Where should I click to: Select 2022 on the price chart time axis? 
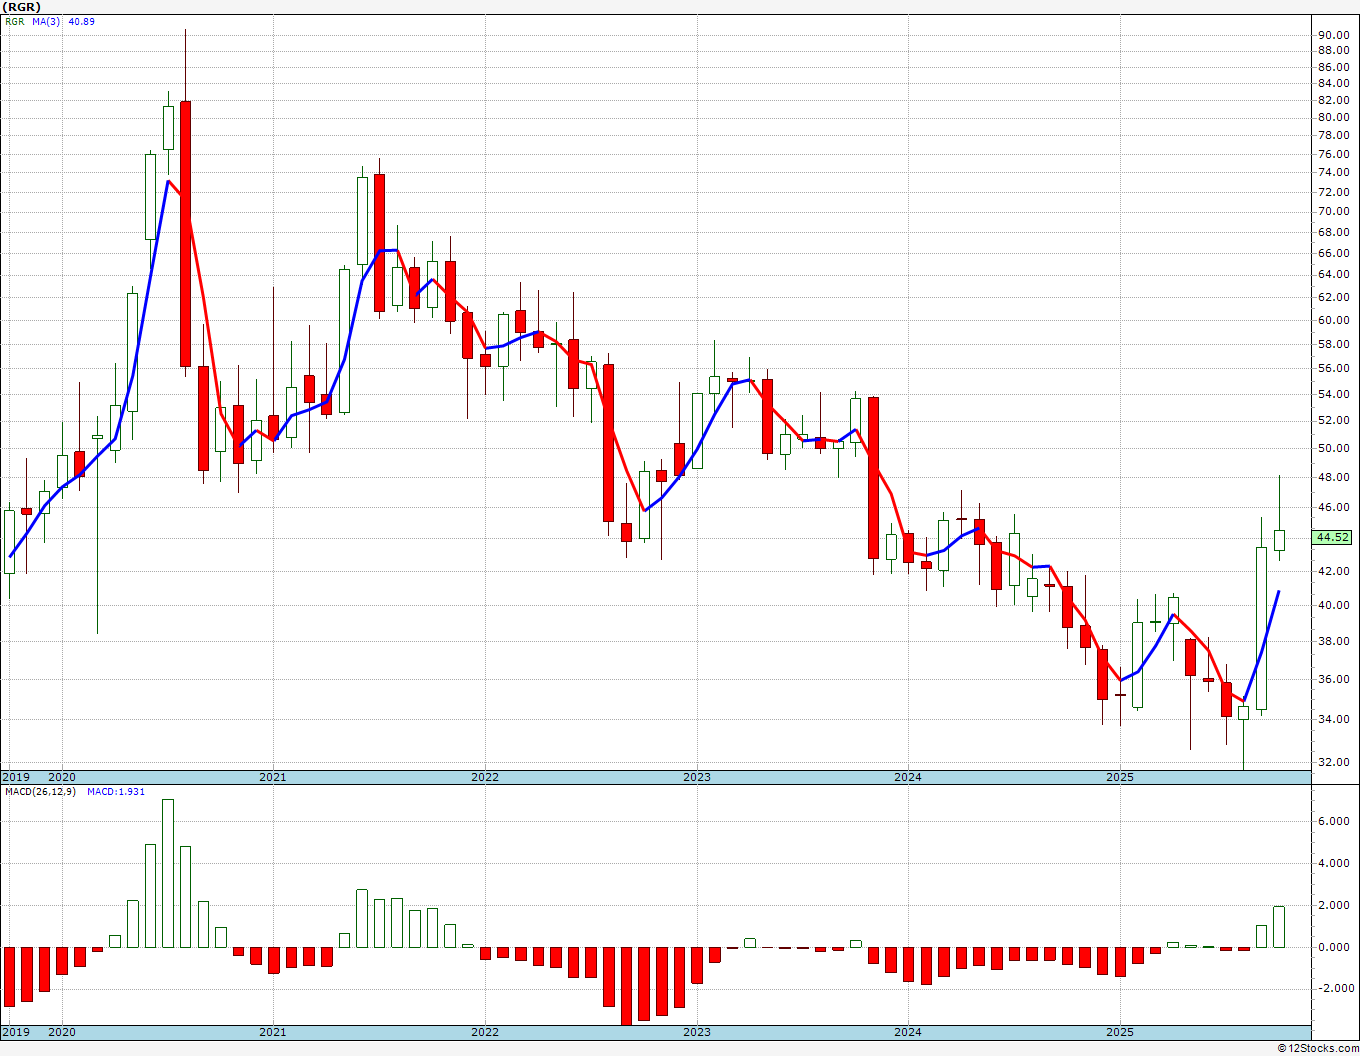pos(485,777)
